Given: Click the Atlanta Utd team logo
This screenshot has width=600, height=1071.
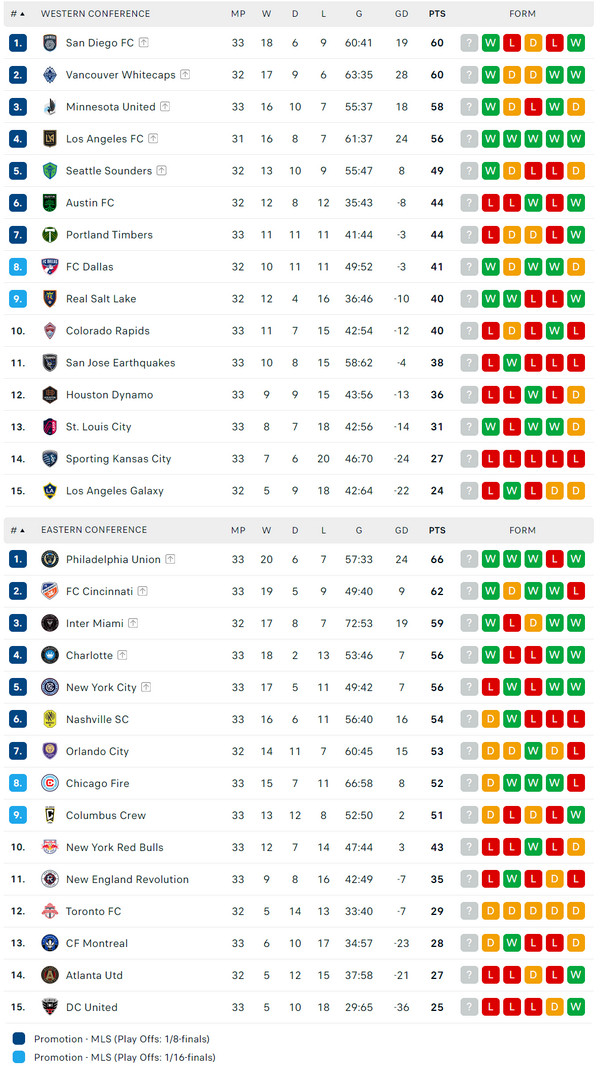Looking at the screenshot, I should click(50, 976).
